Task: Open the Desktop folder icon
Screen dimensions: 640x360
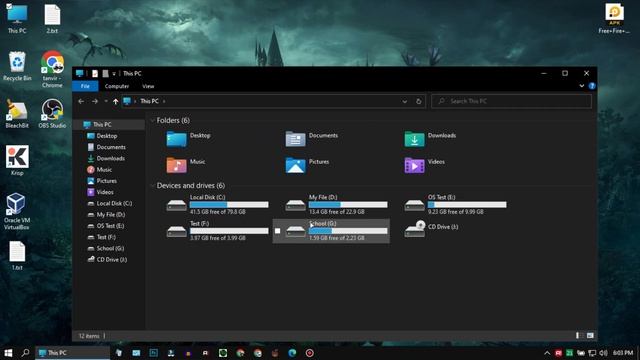Action: (x=176, y=139)
